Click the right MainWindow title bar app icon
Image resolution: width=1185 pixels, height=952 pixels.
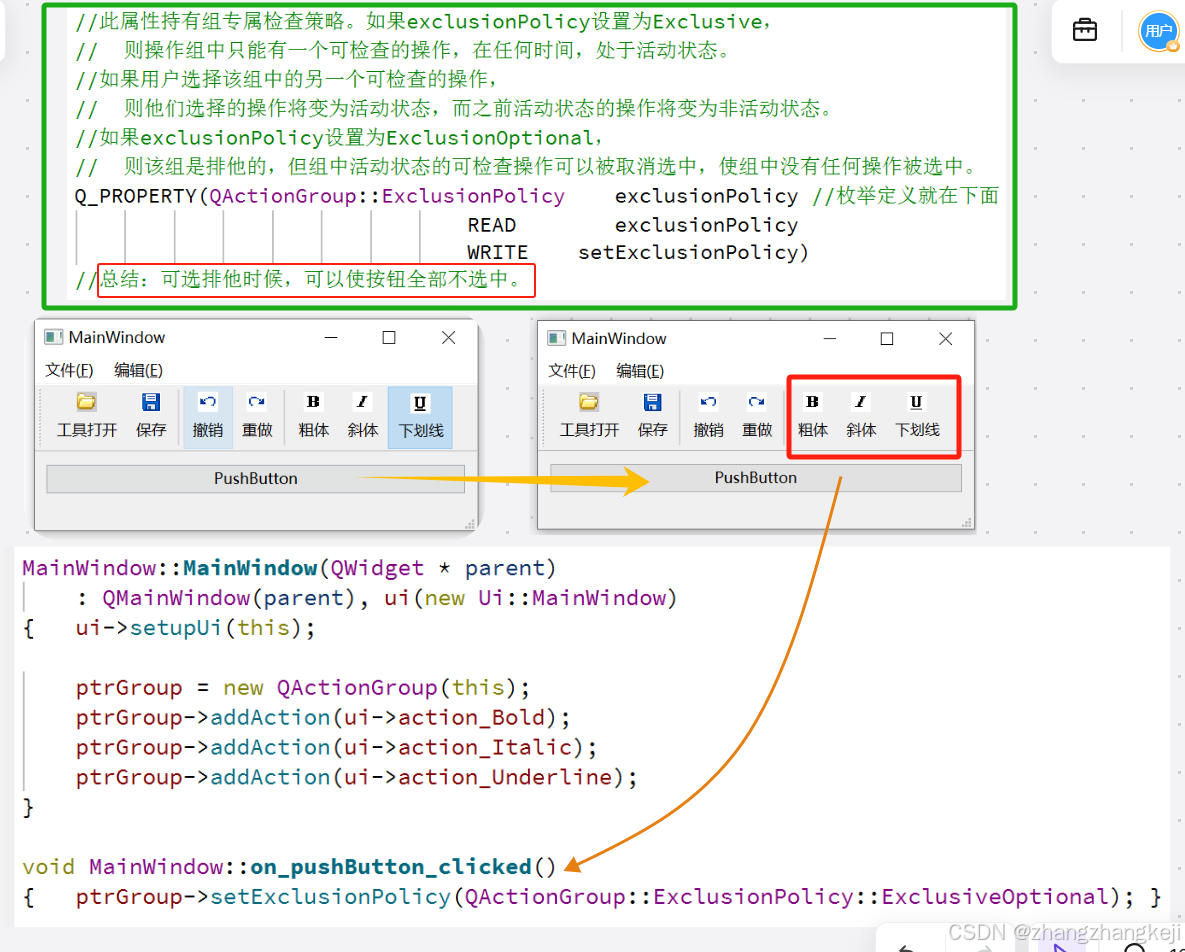[556, 338]
